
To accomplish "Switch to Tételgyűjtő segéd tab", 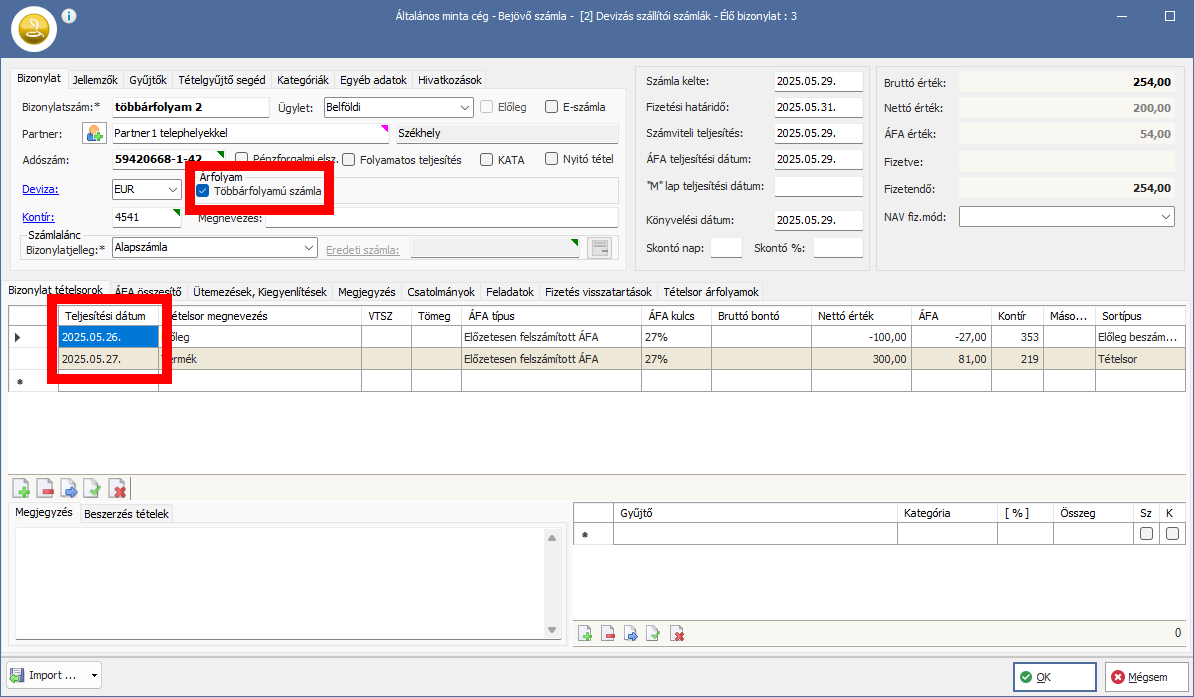I will coord(222,80).
